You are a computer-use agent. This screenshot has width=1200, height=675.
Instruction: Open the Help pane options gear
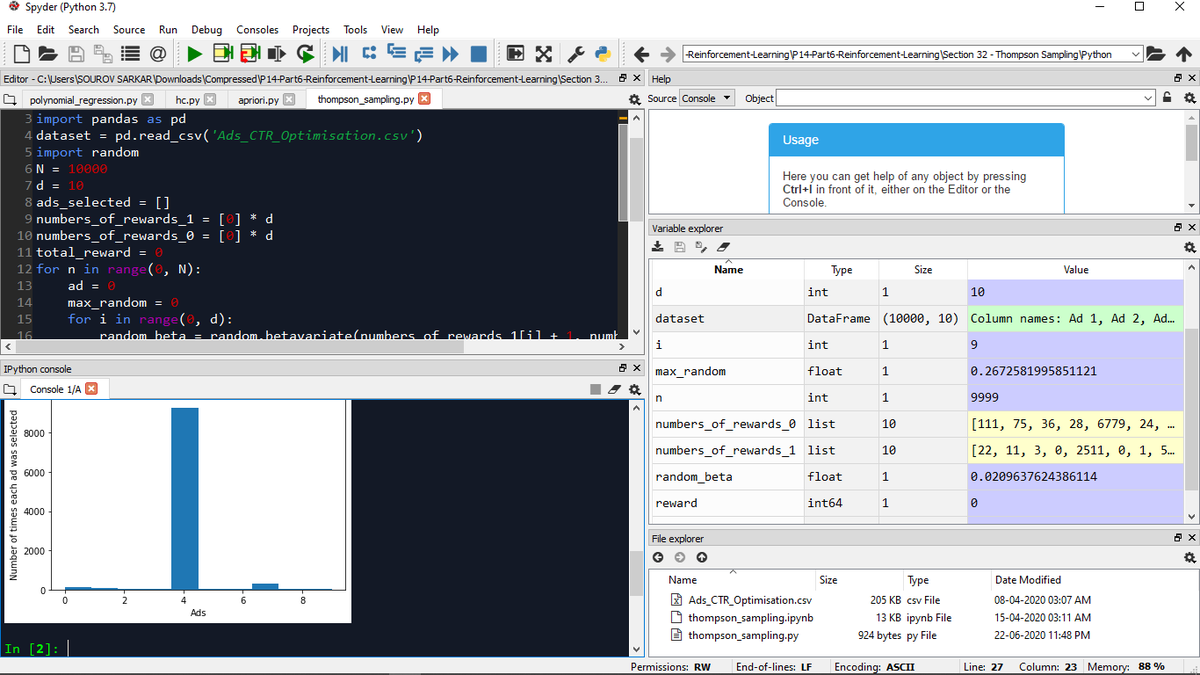pyautogui.click(x=1189, y=98)
